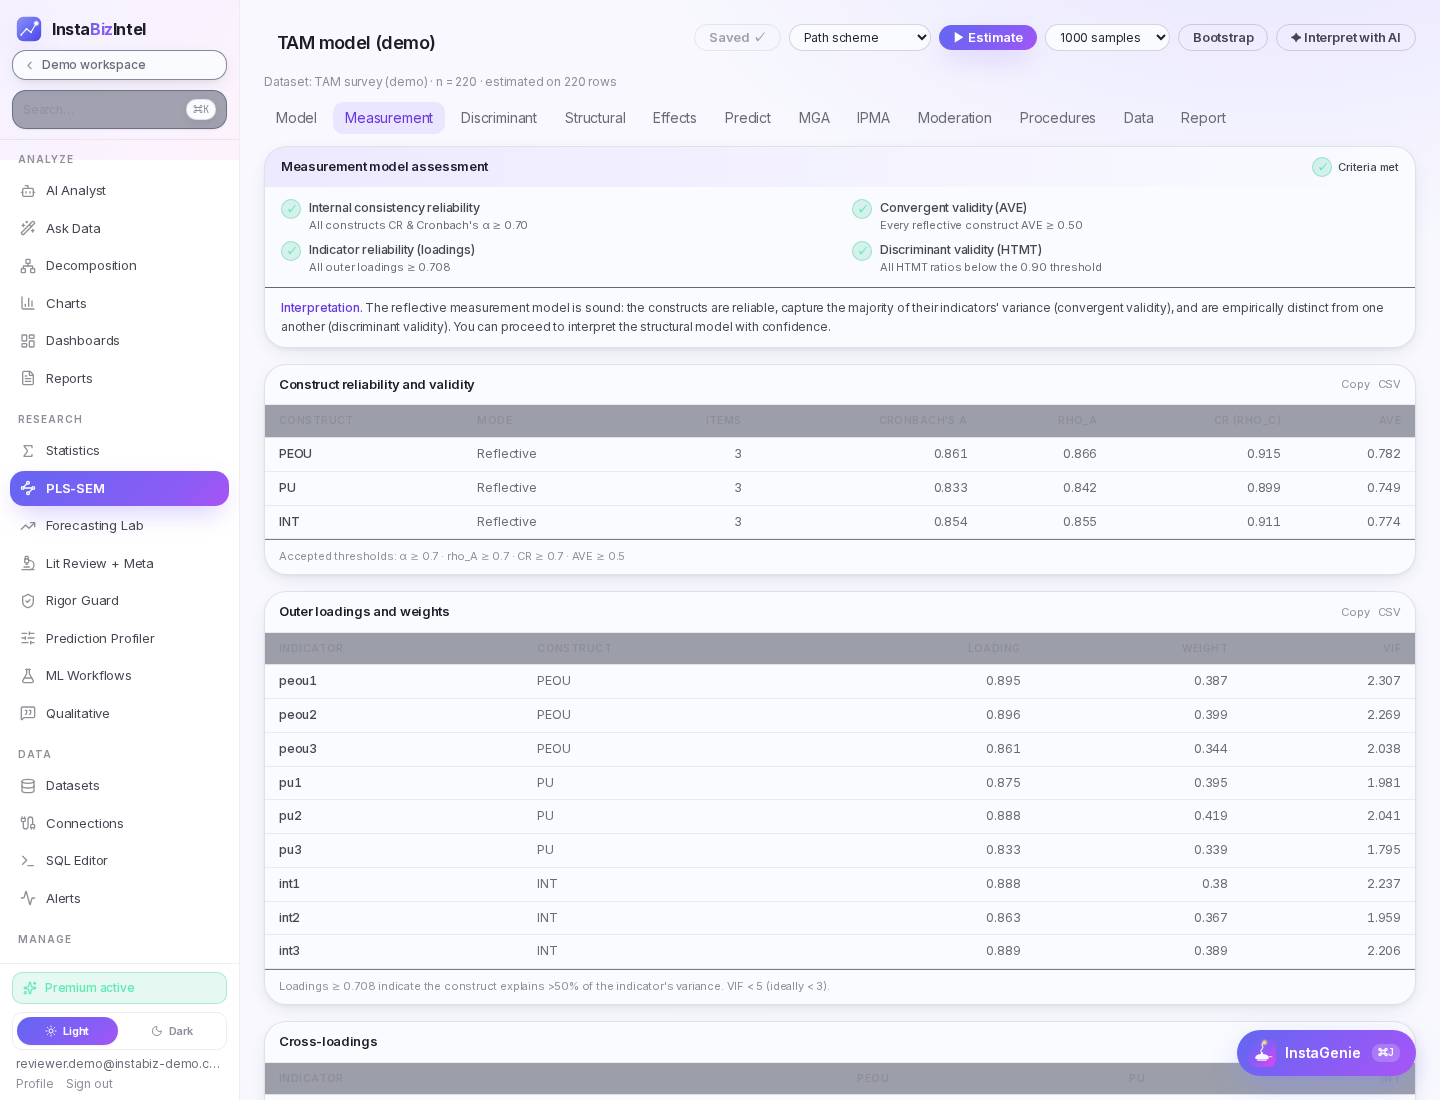The height and width of the screenshot is (1100, 1440).
Task: Open SQL Editor terminal icon
Action: click(x=28, y=861)
